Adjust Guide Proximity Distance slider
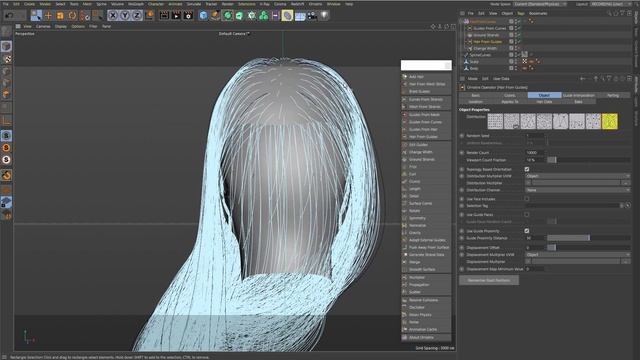The width and height of the screenshot is (640, 360). pos(589,238)
